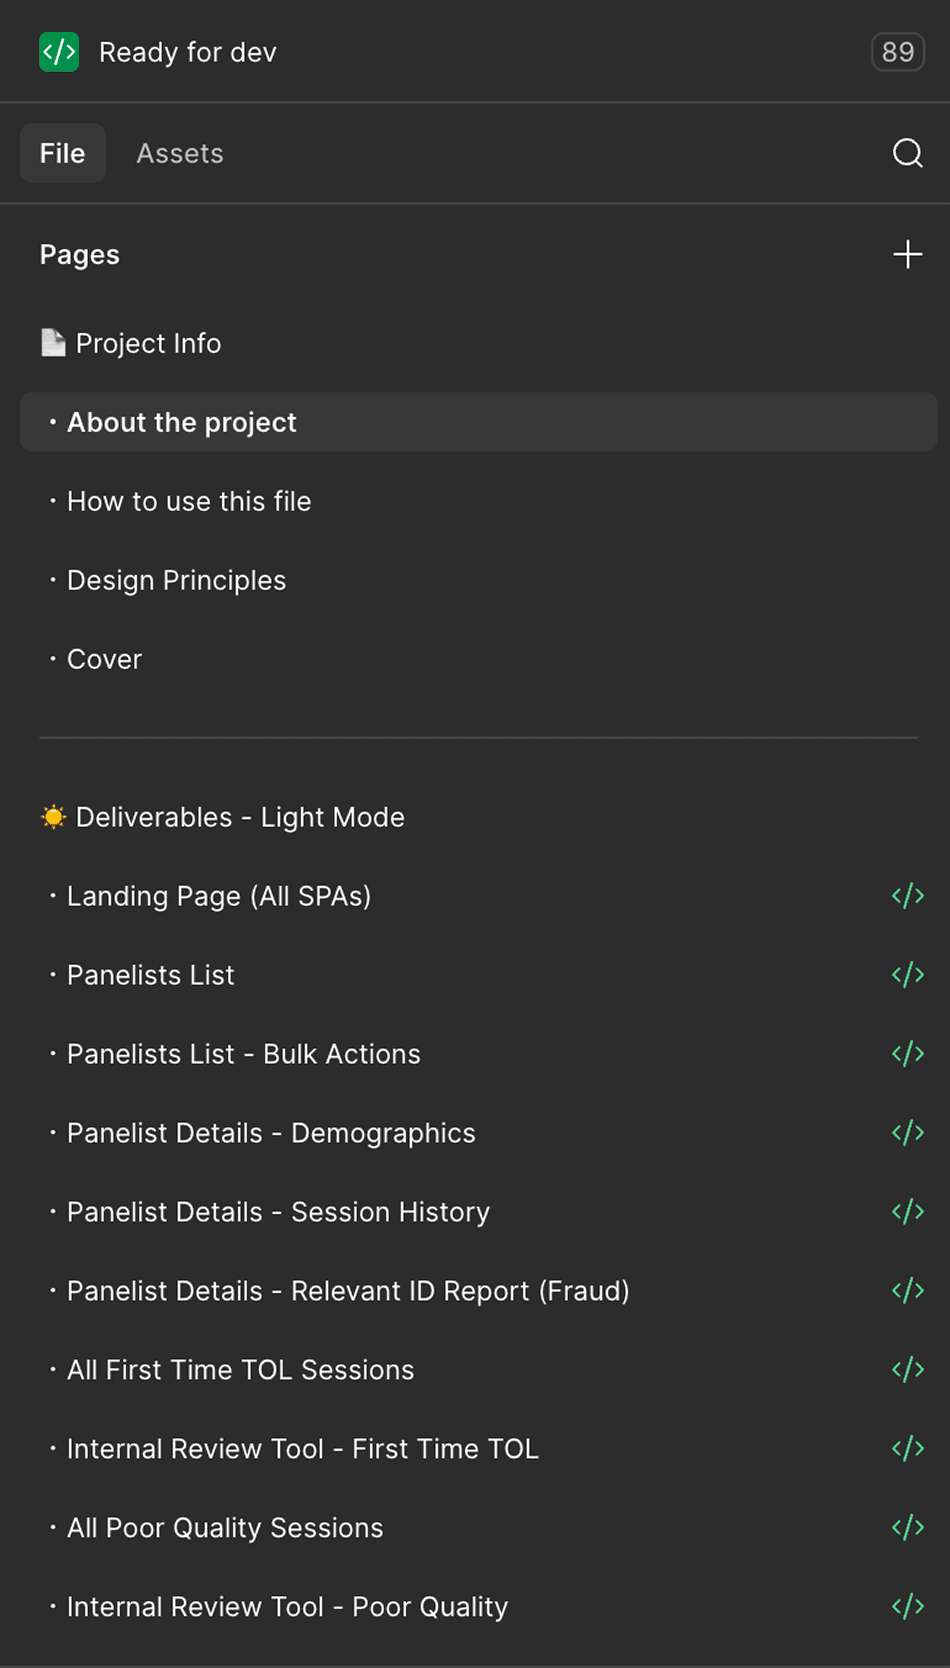Viewport: 950px width, 1668px height.
Task: Select Deliverables - Light Mode section
Action: tap(240, 817)
